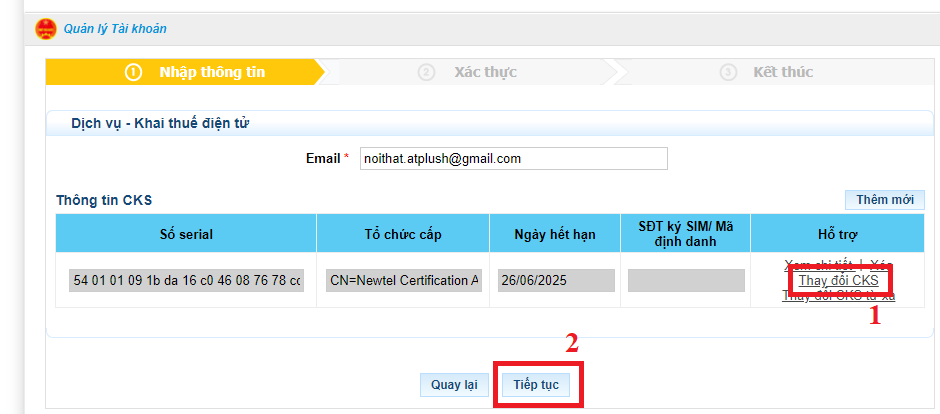This screenshot has height=414, width=940.
Task: Focus the Email input field
Action: coord(512,159)
